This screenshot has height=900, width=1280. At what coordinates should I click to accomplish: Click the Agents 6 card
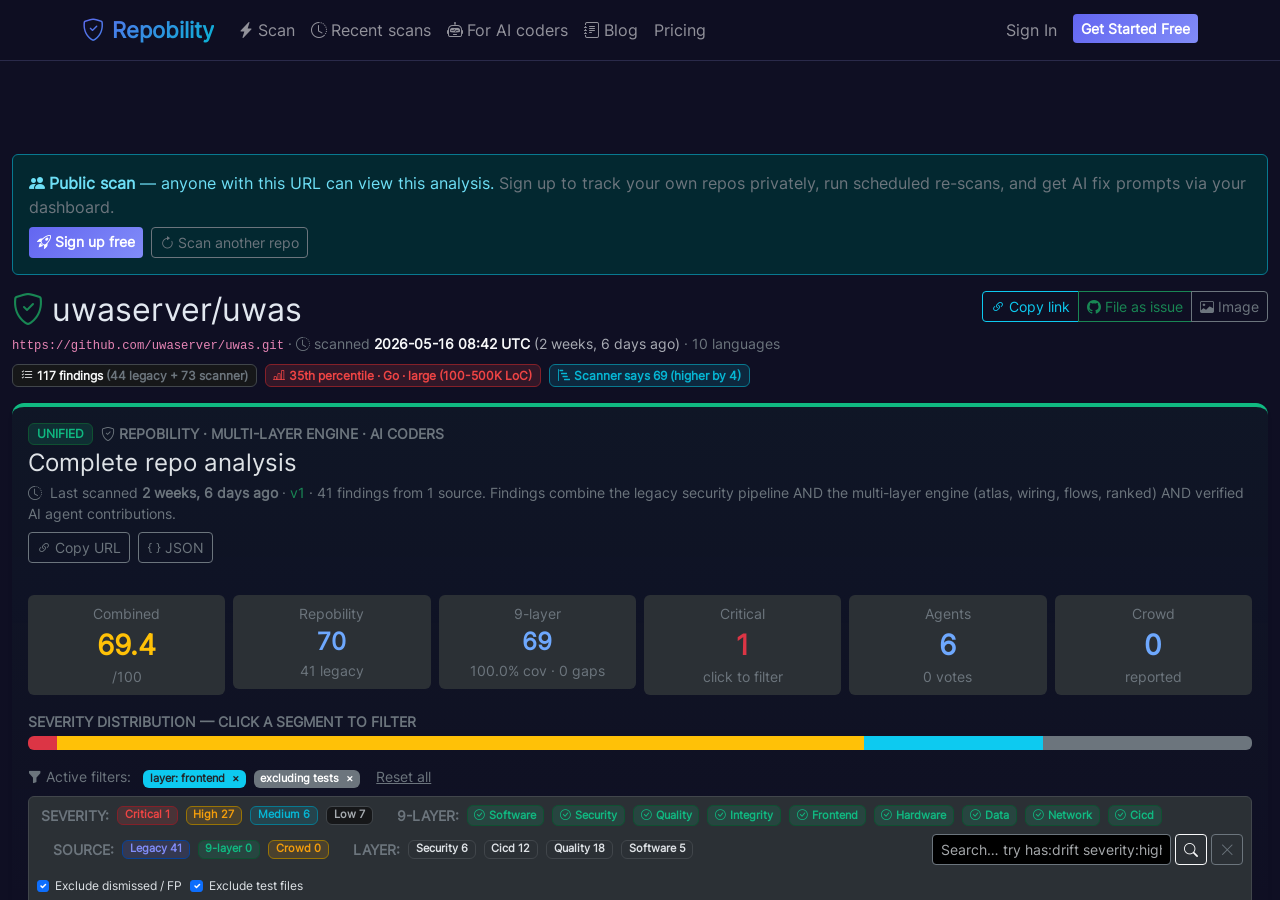[948, 645]
